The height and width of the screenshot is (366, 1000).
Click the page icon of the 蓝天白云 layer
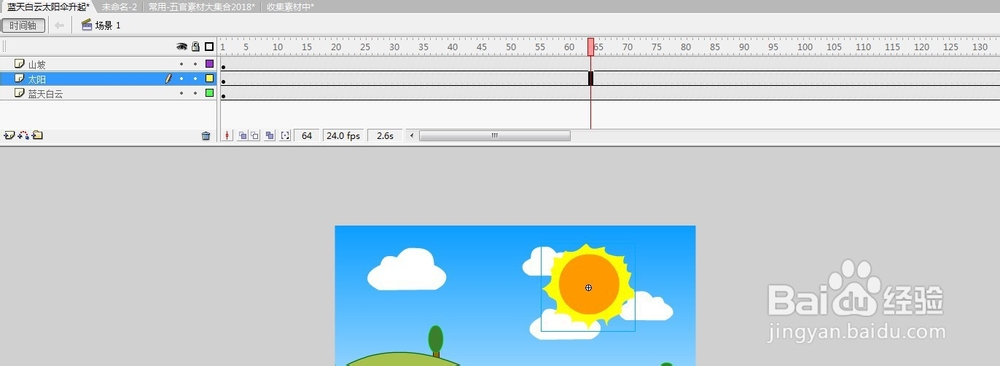[x=19, y=93]
